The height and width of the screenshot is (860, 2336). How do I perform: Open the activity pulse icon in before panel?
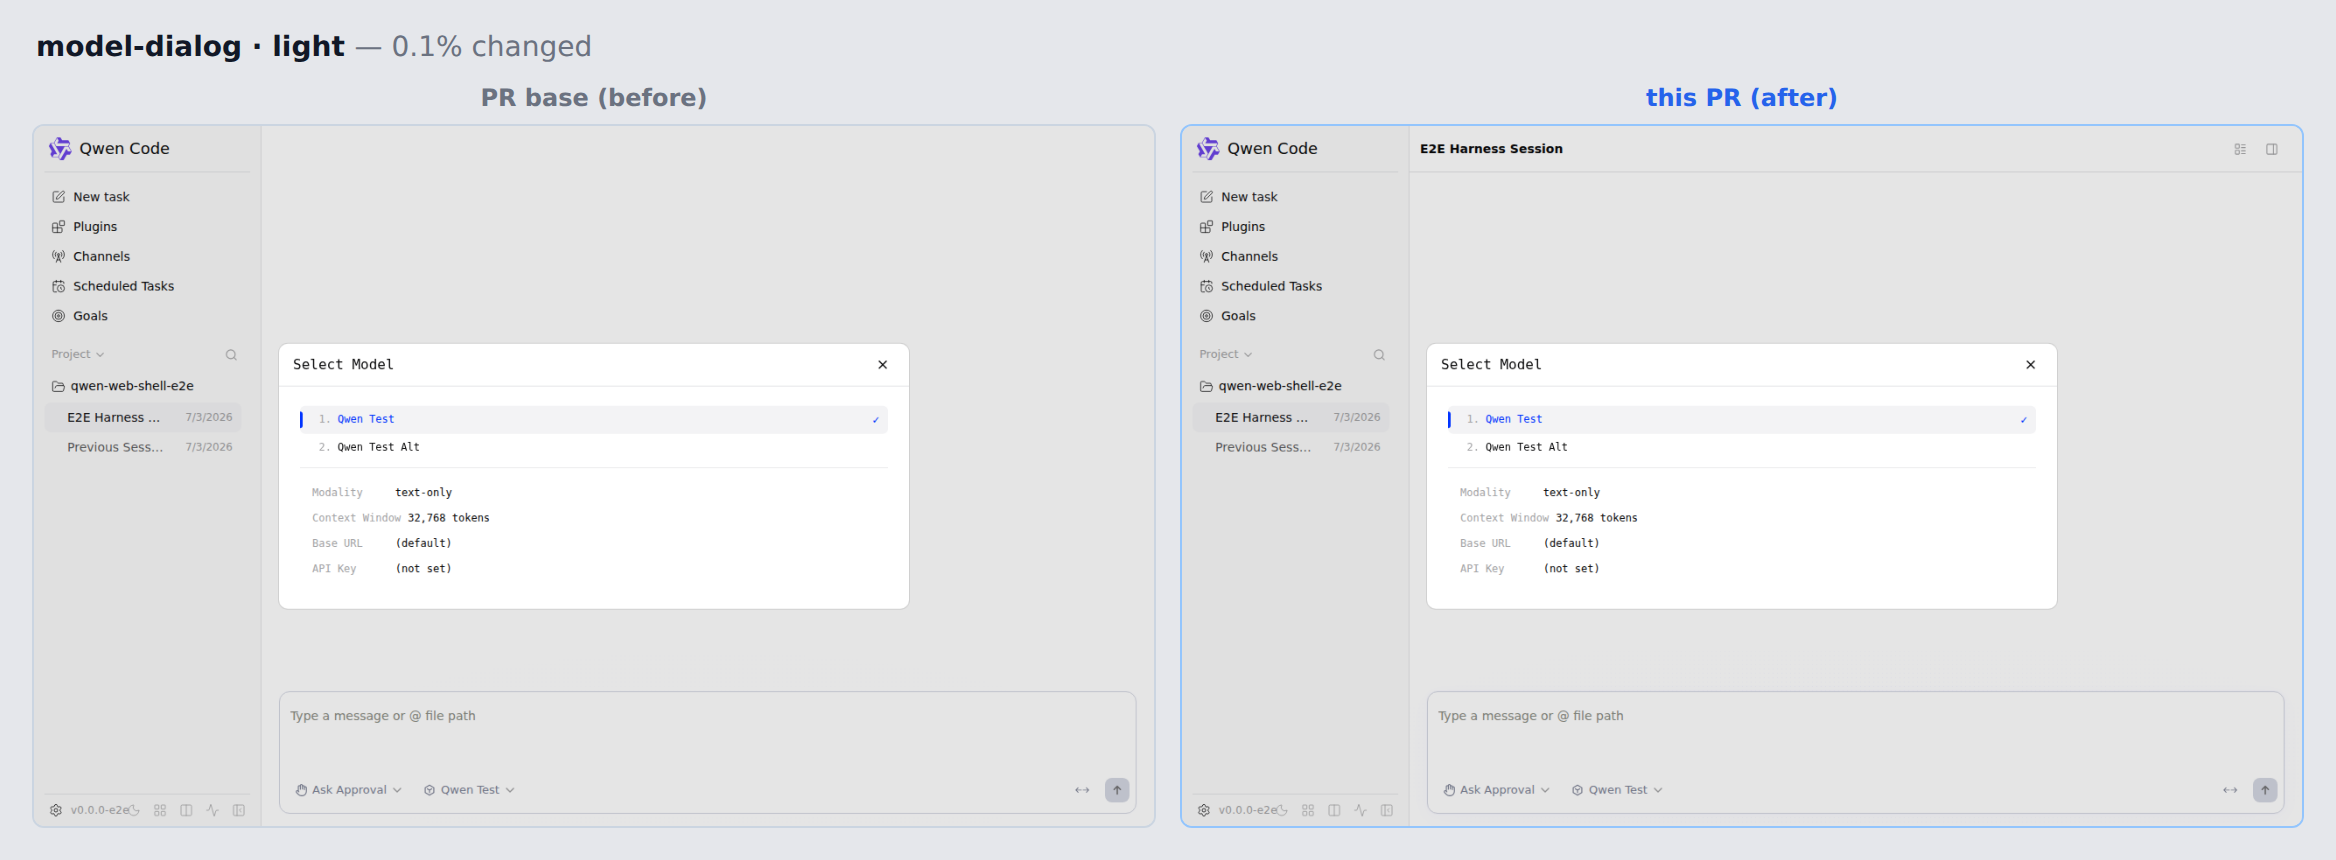212,810
